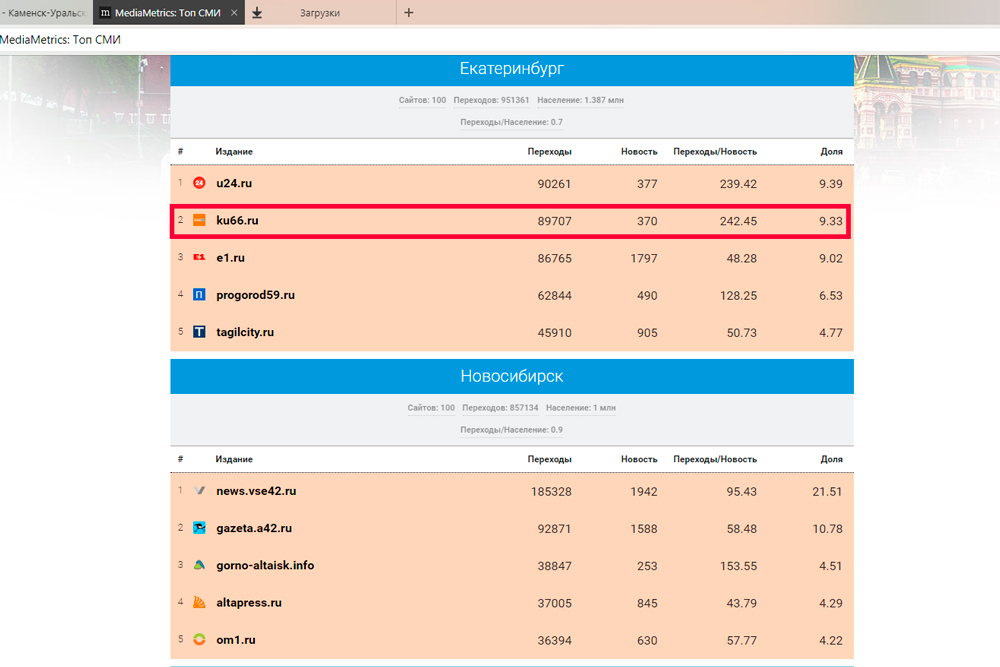Sort Новосибирск table by Доля column
The height and width of the screenshot is (667, 1000).
pos(831,459)
